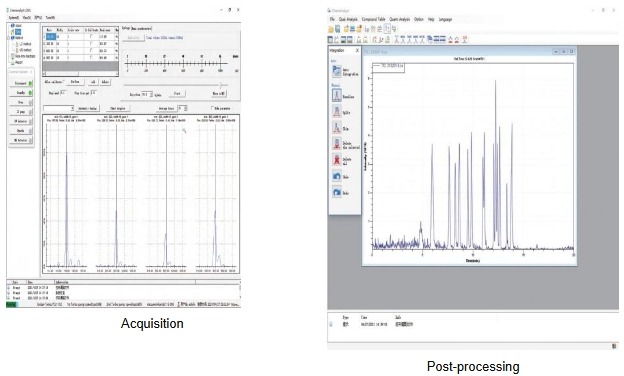
Task: Select the tool icon below Split
Action: point(337,128)
